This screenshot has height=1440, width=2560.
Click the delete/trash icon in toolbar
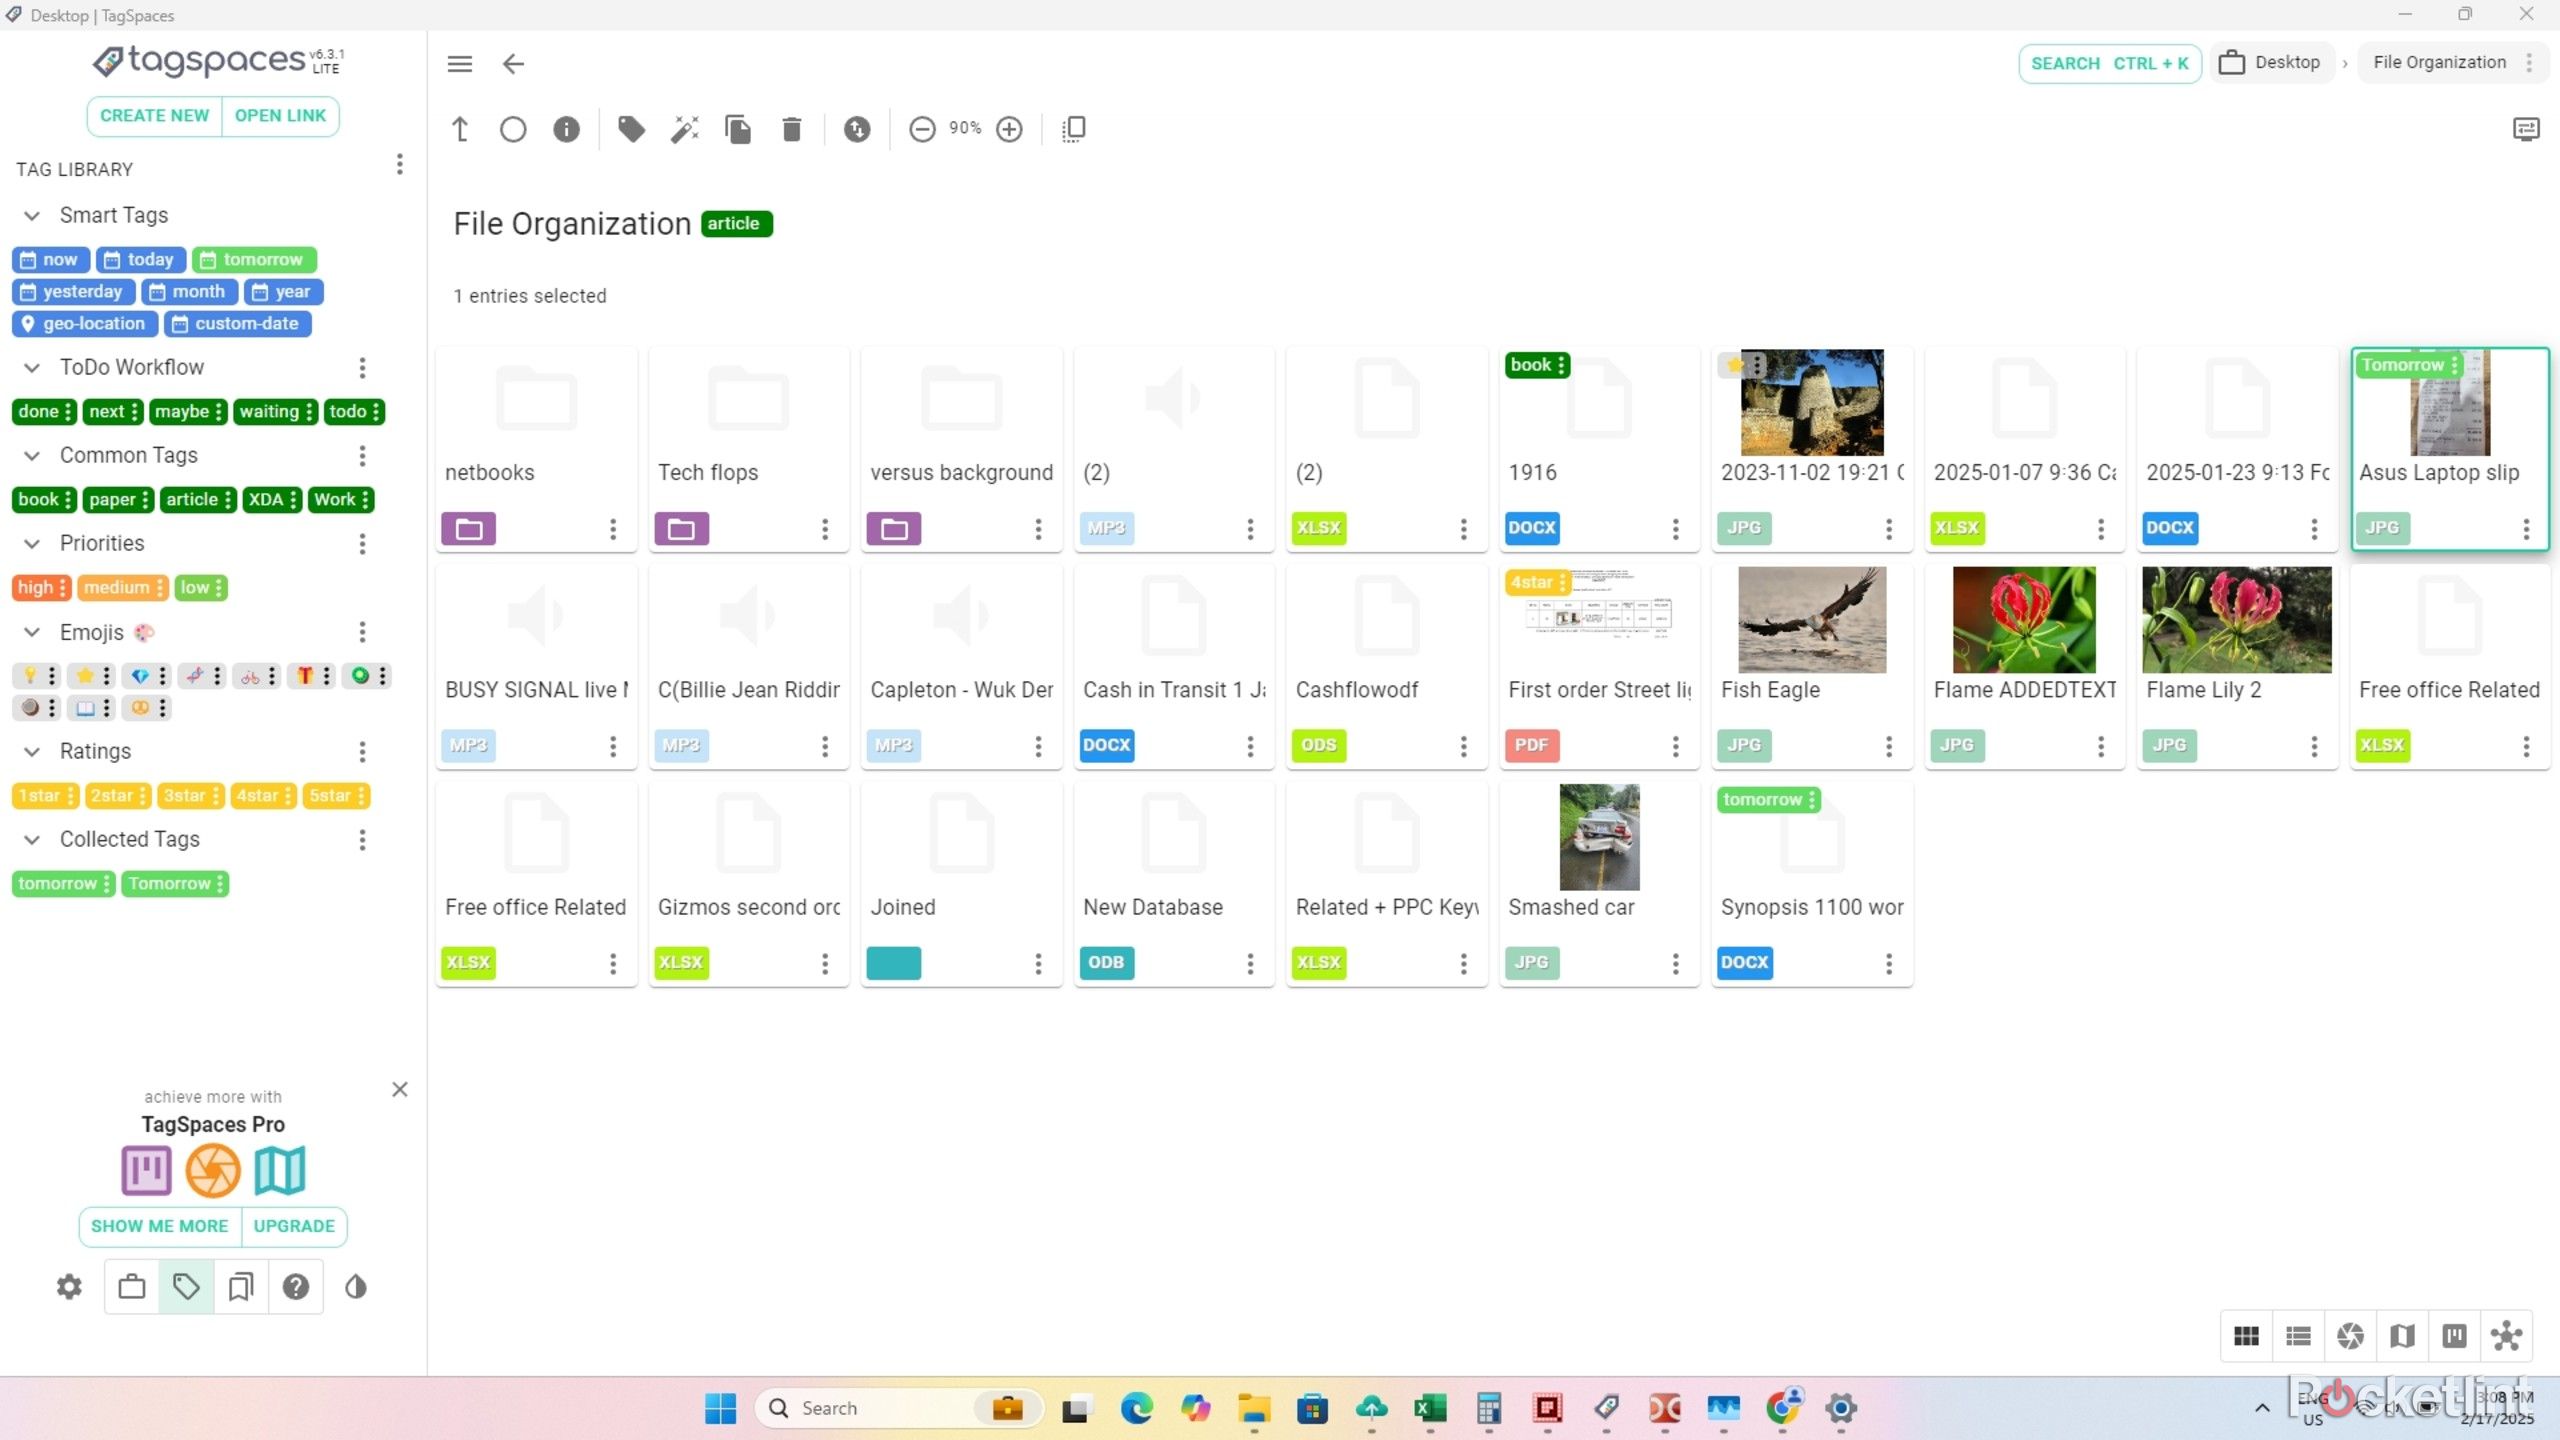pyautogui.click(x=793, y=128)
